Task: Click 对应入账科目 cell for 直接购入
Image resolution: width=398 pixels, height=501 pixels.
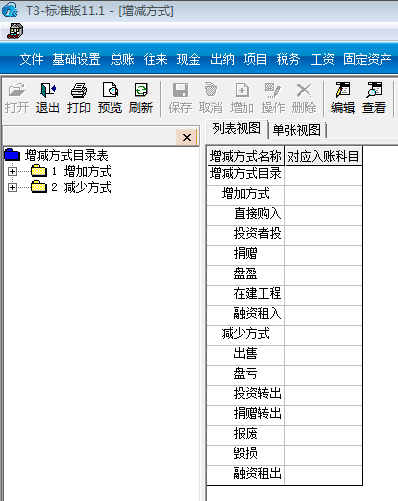Action: (x=323, y=215)
